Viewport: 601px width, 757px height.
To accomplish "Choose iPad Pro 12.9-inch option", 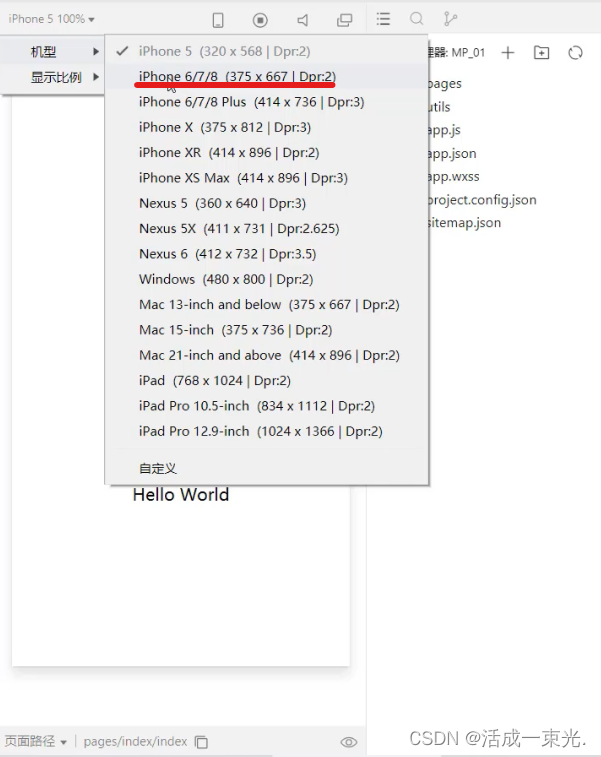I will click(266, 431).
